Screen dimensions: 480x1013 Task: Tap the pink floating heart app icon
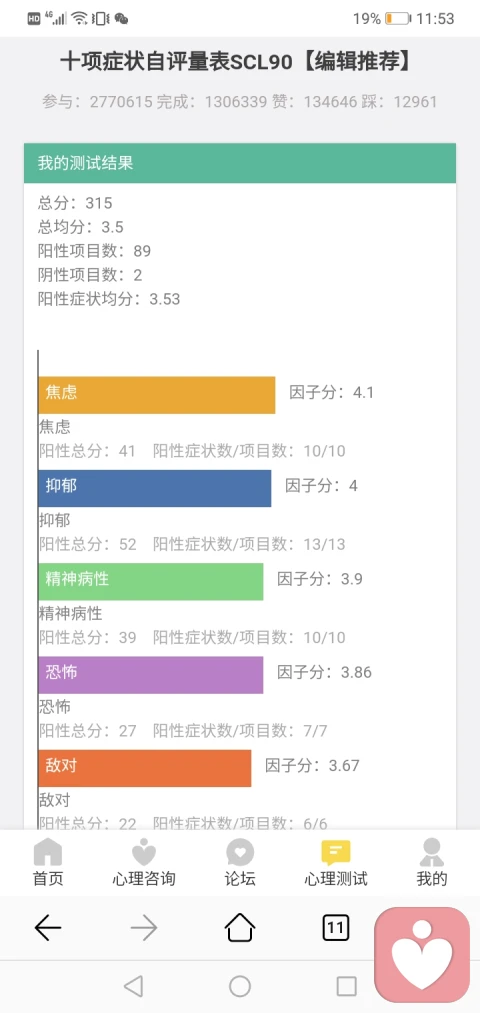point(423,955)
